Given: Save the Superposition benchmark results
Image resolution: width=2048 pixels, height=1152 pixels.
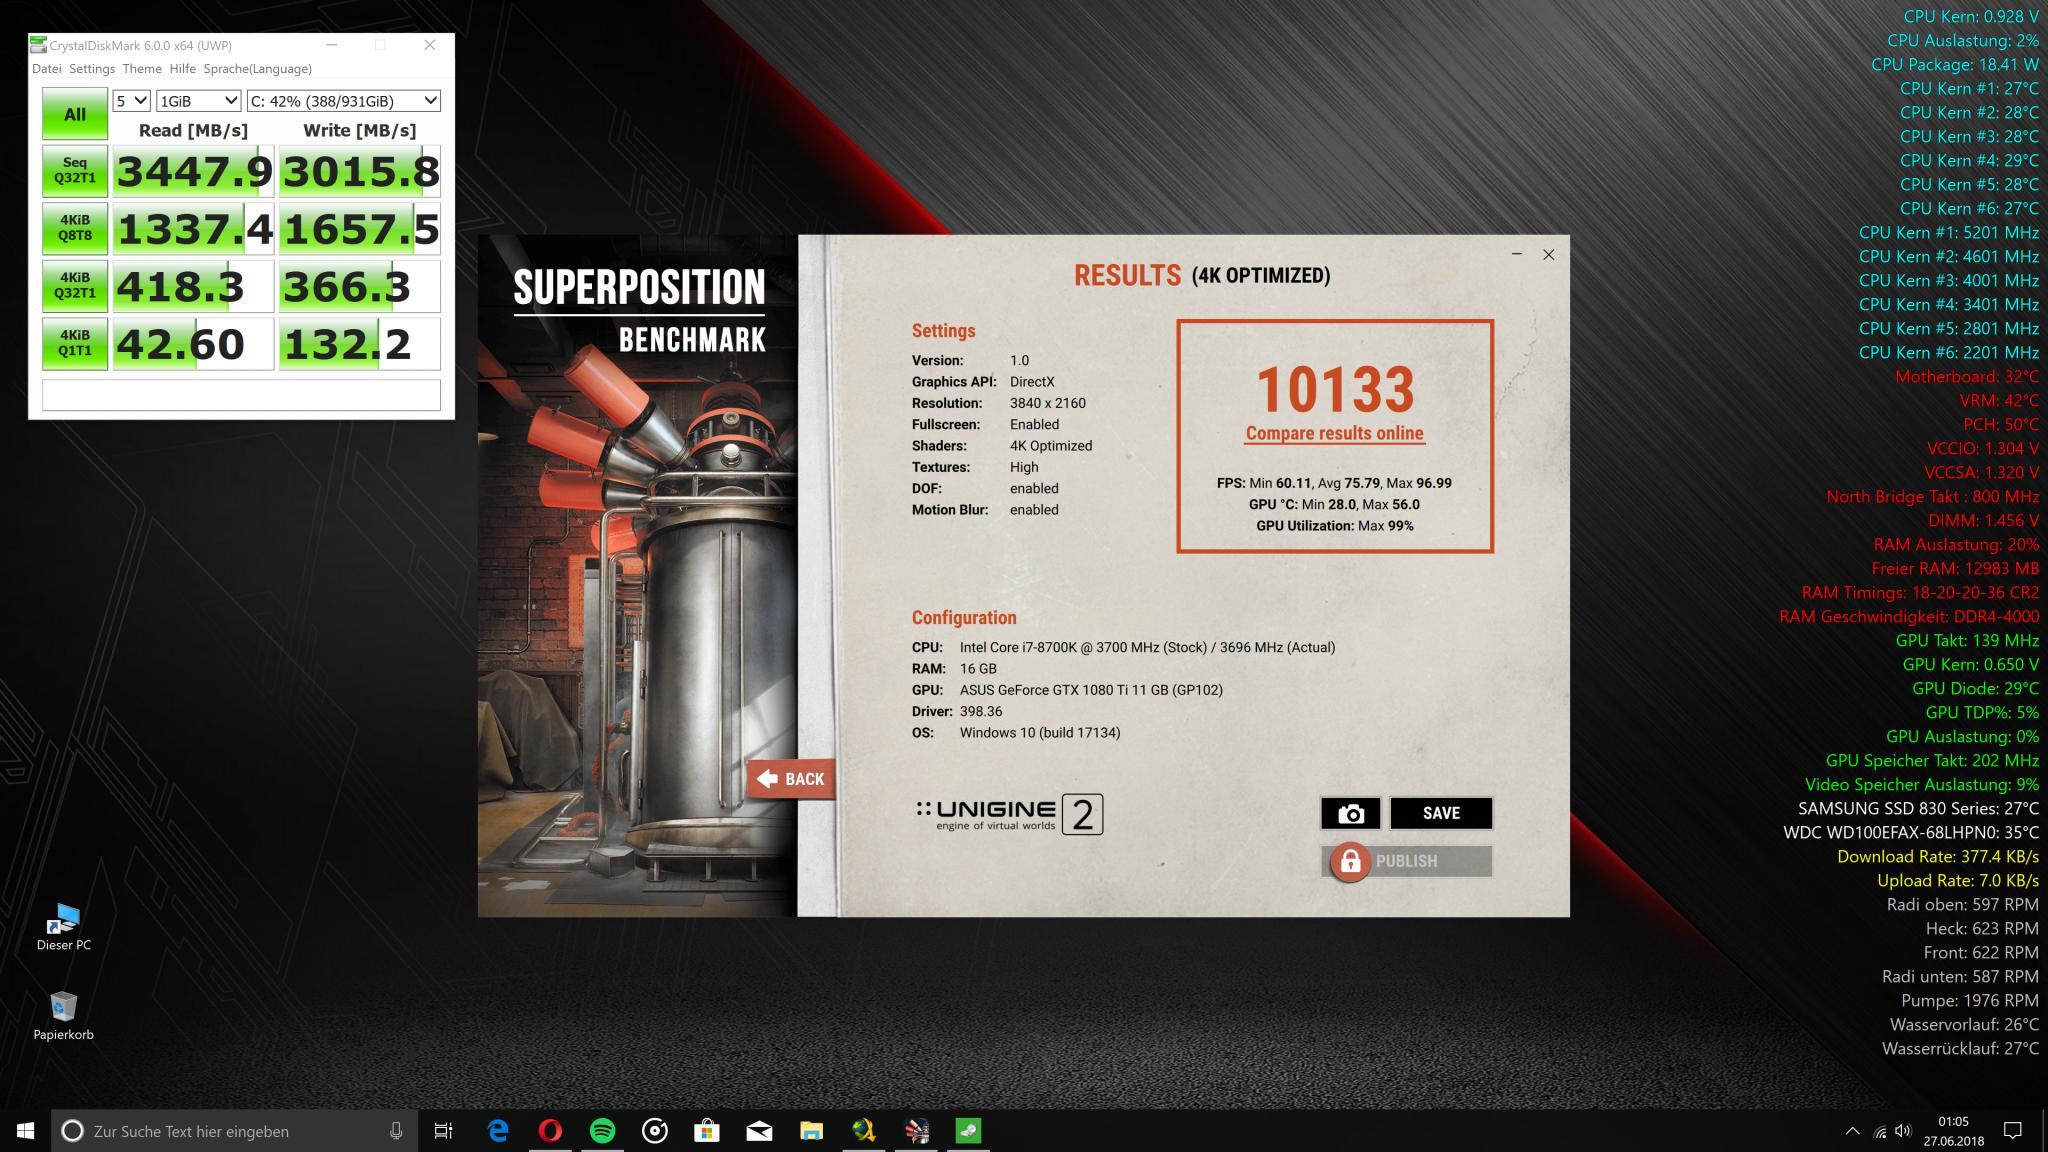Looking at the screenshot, I should [x=1441, y=813].
